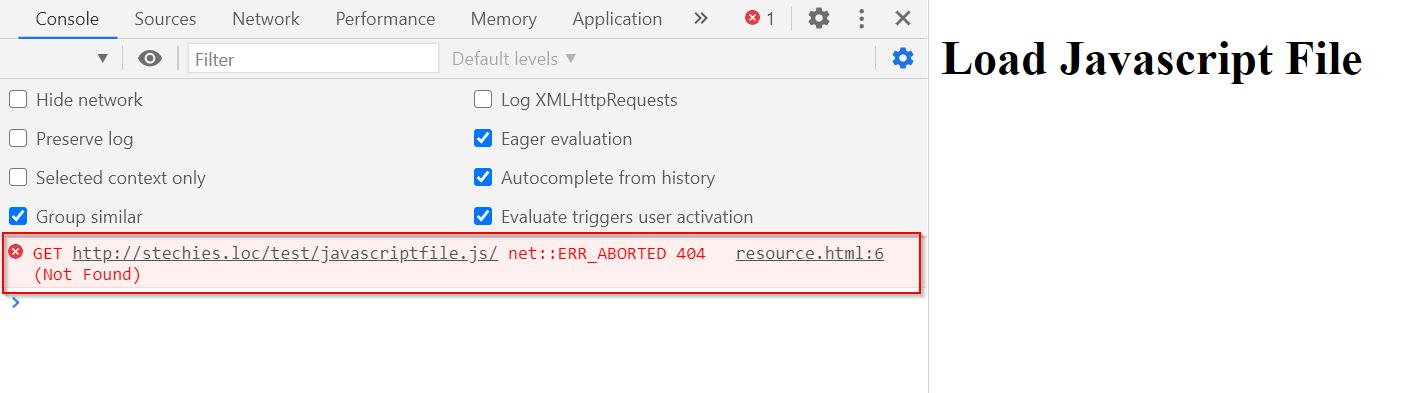Switch to the Network tab
The image size is (1424, 393).
266,19
